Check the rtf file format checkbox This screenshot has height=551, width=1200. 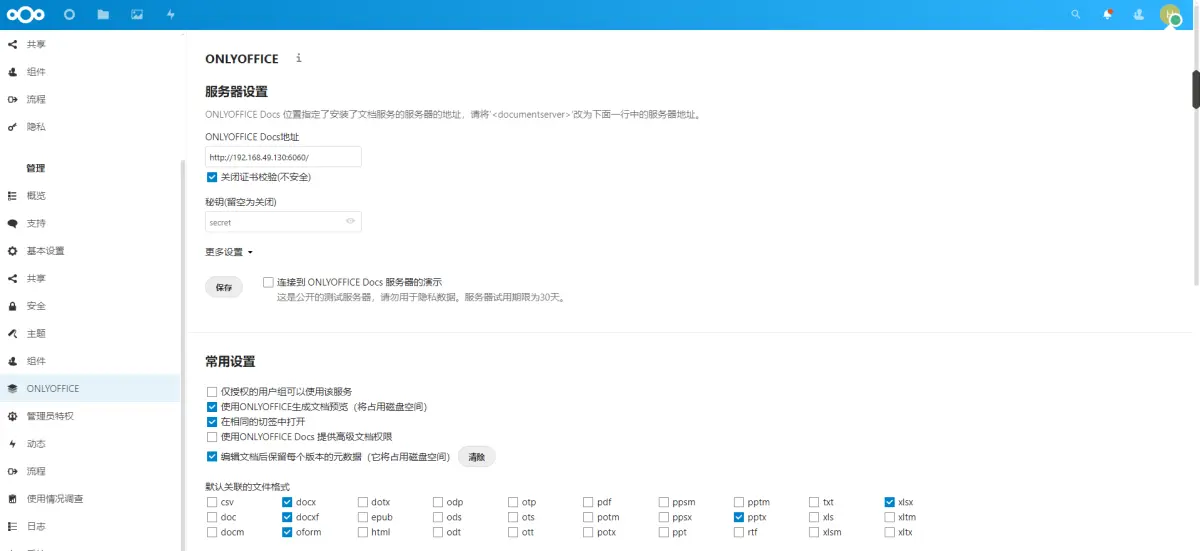(x=739, y=532)
